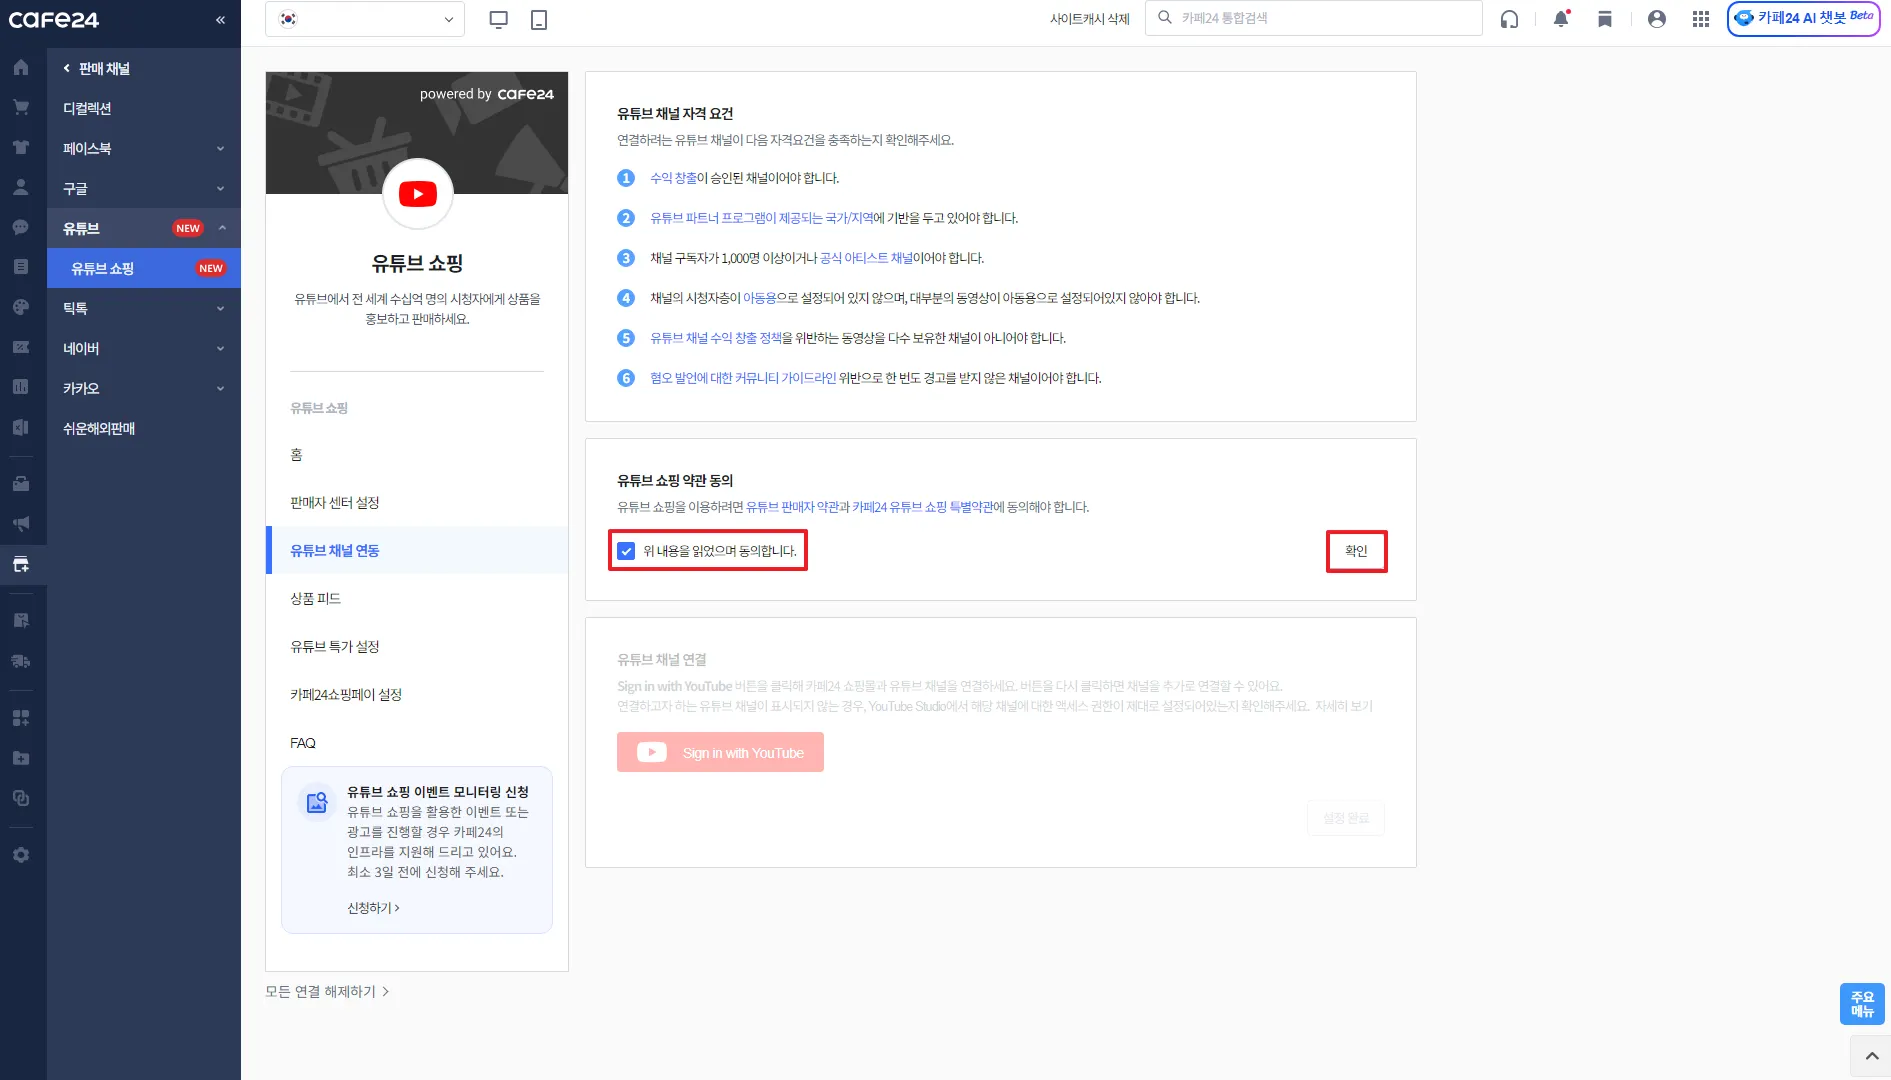This screenshot has height=1080, width=1891.
Task: Open the 아동용 link
Action: click(x=760, y=298)
